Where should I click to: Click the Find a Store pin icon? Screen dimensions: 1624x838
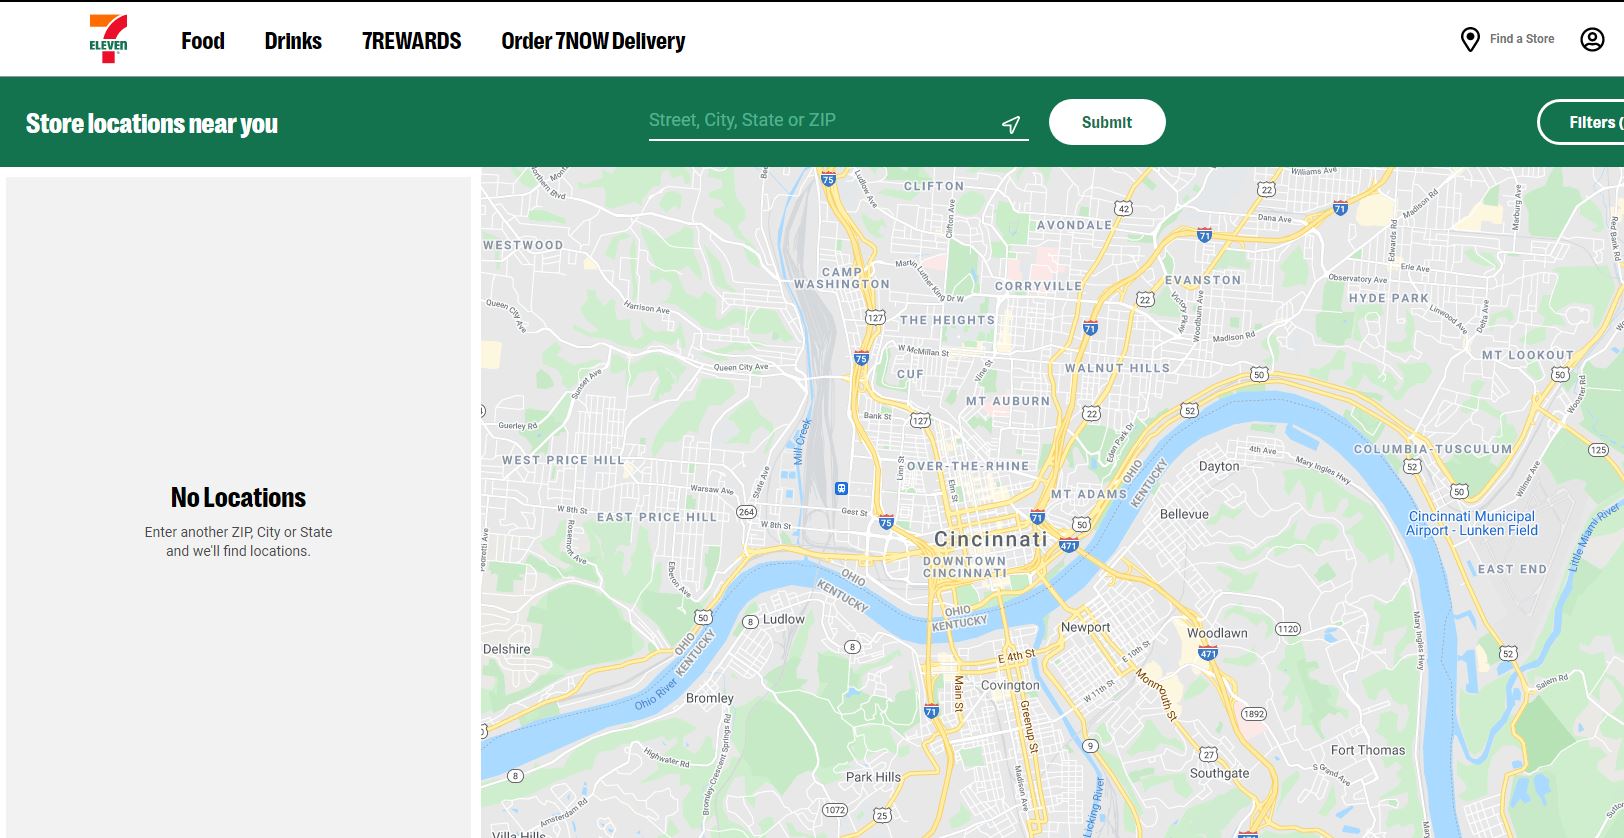[x=1470, y=40]
